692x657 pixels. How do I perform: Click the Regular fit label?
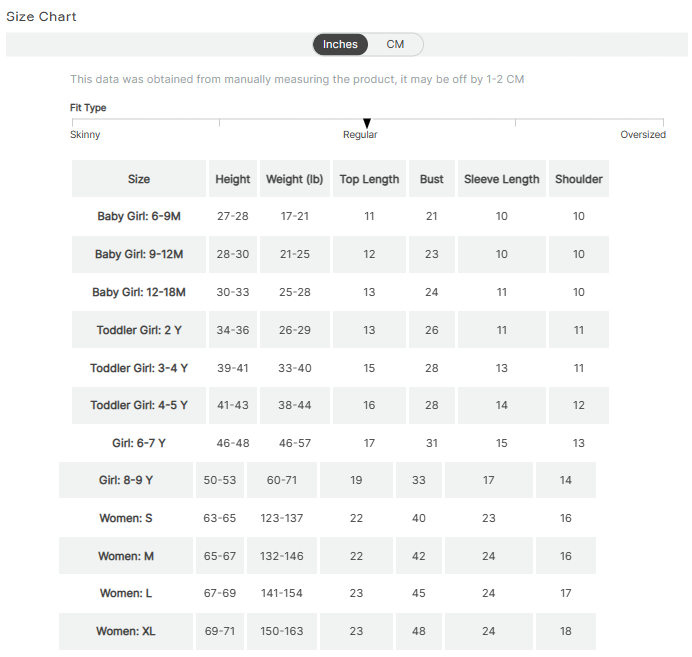pos(360,135)
